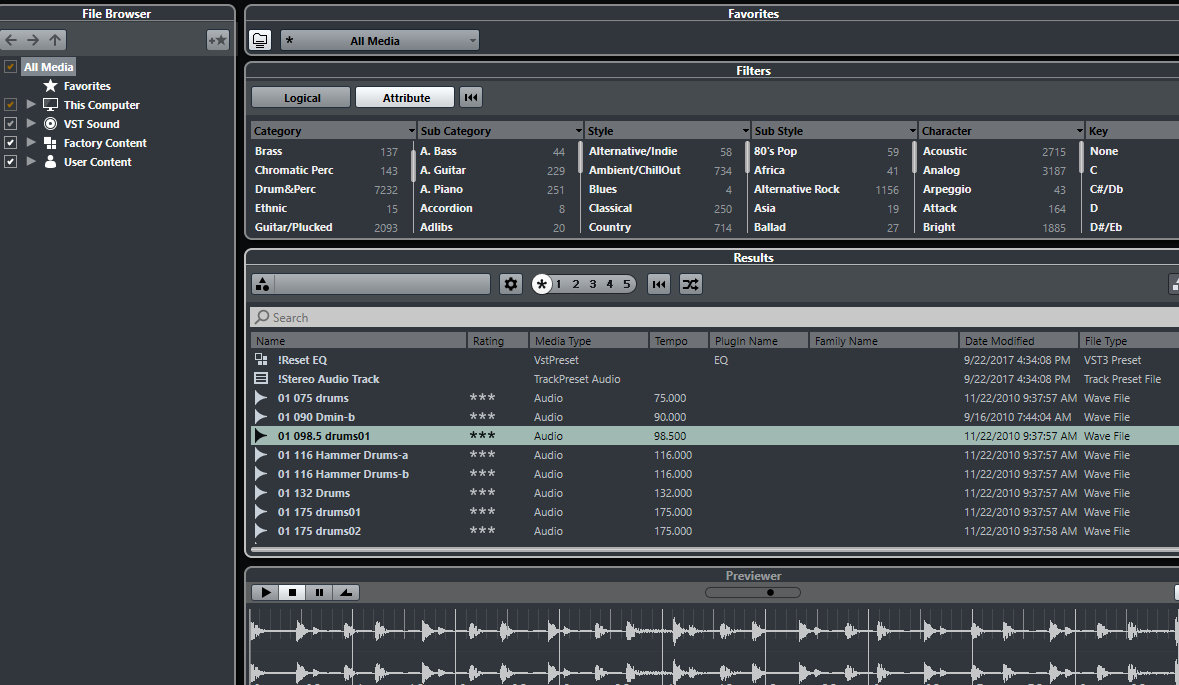Switch to the Logical filter tab

(x=301, y=97)
